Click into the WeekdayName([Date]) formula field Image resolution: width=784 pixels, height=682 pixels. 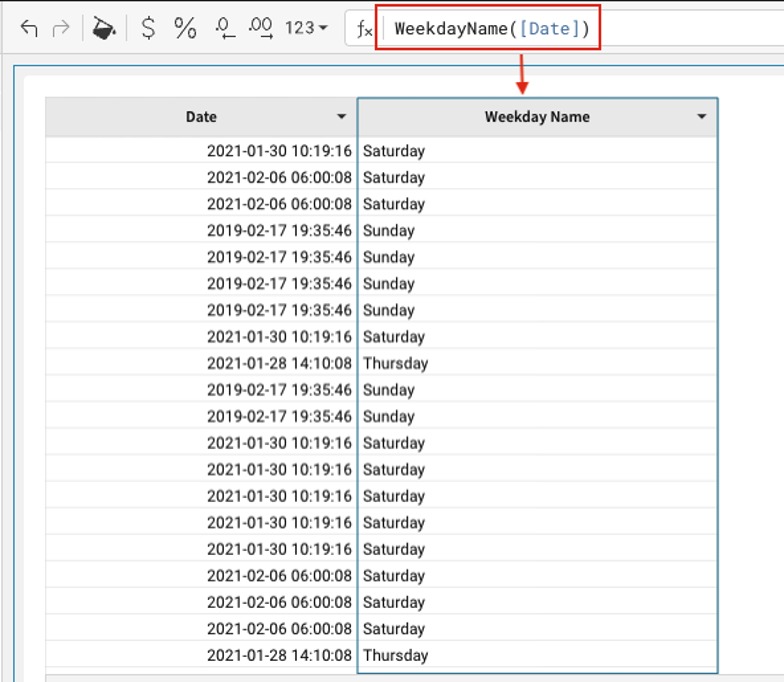point(488,28)
